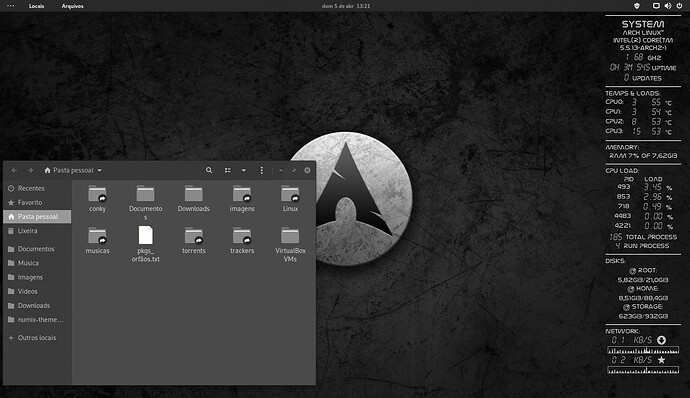Click the shield tray icon

click(x=636, y=6)
